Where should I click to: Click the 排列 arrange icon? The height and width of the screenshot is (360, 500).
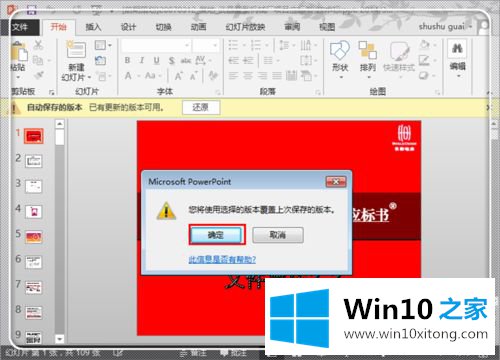tap(368, 50)
